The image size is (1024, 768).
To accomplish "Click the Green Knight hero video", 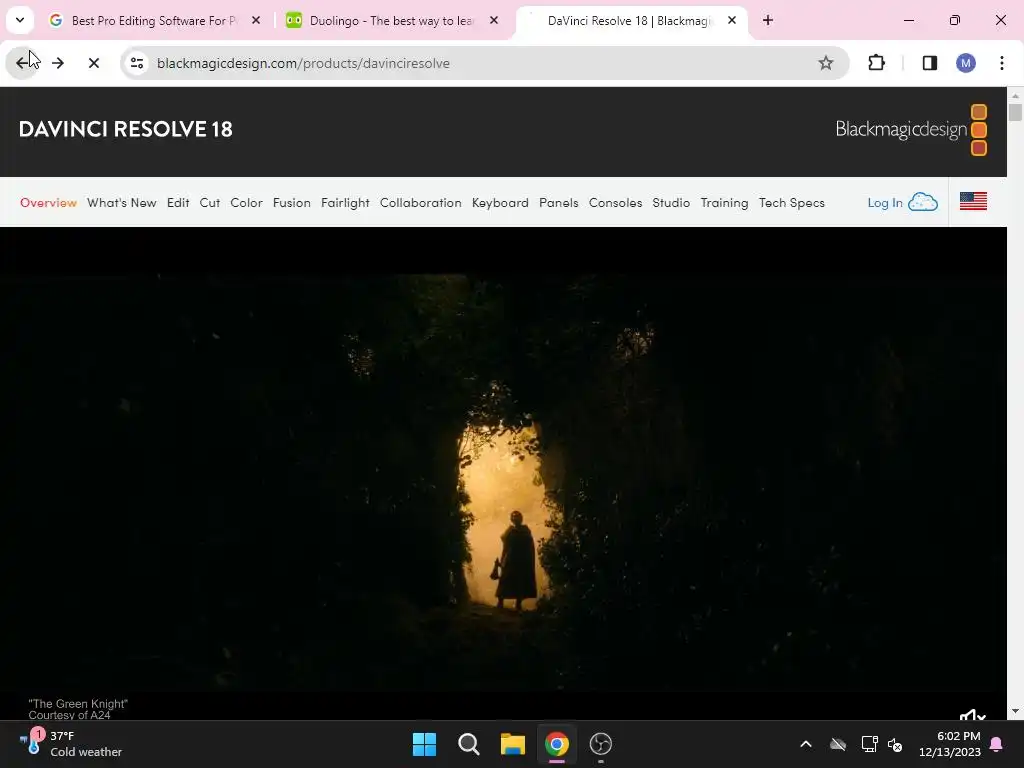I will [503, 473].
